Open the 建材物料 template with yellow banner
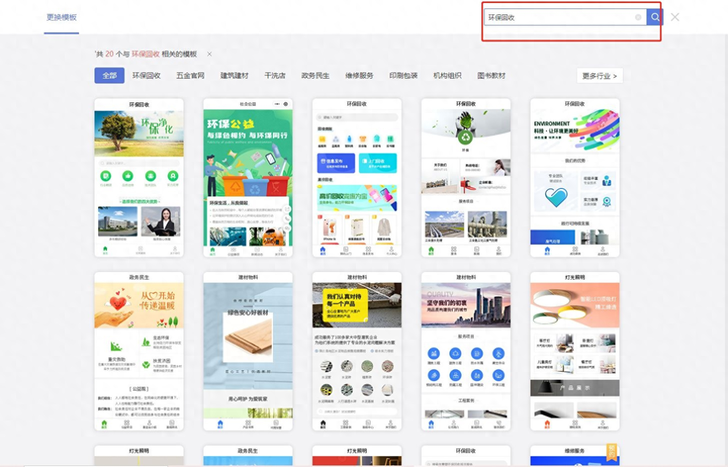Viewport: 728px width, 467px height. 357,351
